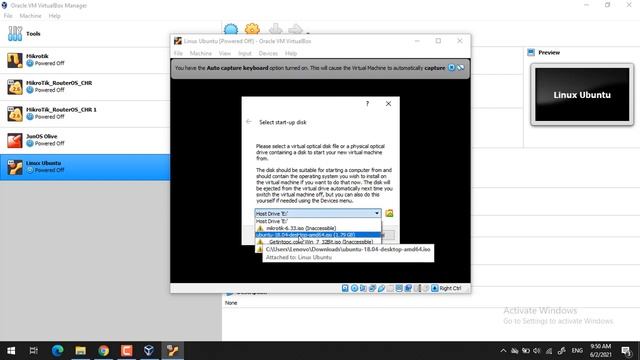Image resolution: width=640 pixels, height=360 pixels.
Task: Close the Select start-up disk dialog
Action: point(389,104)
